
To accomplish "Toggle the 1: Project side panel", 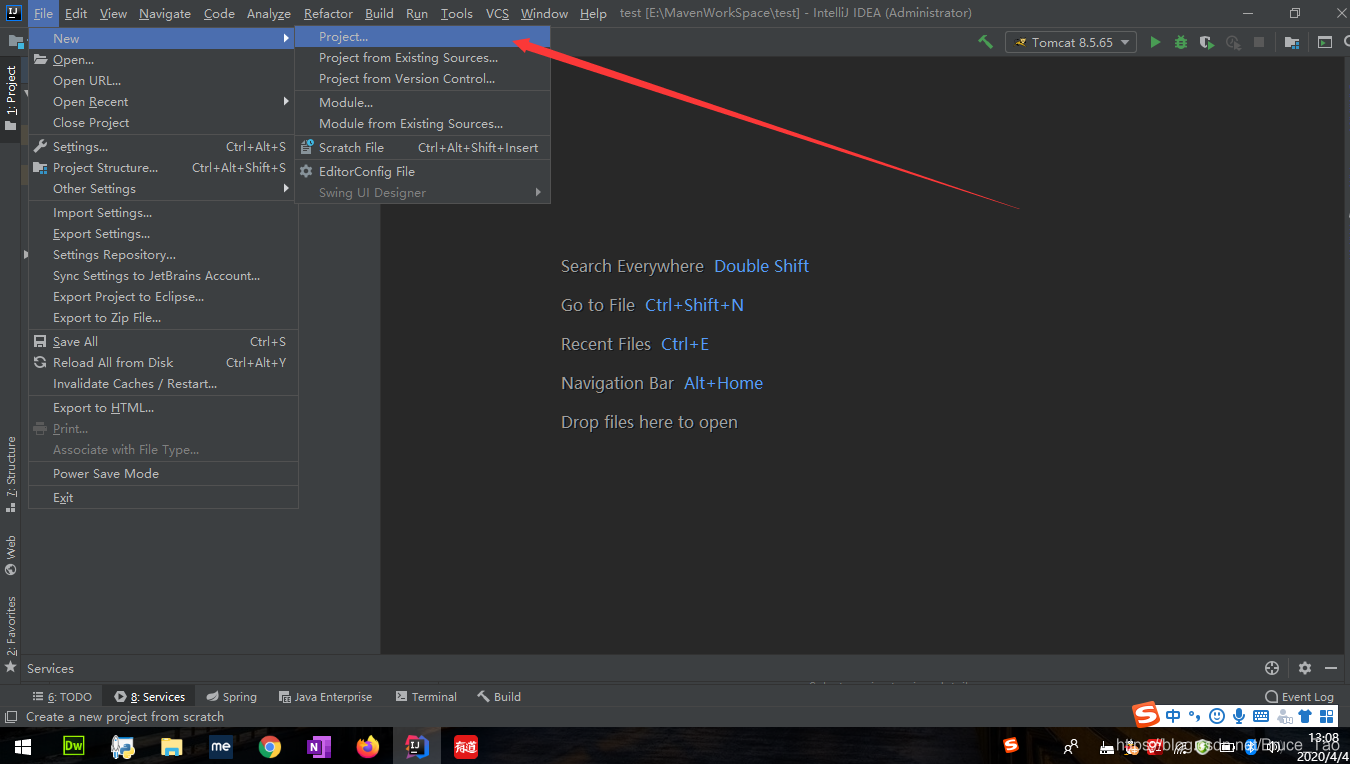I will click(x=11, y=98).
